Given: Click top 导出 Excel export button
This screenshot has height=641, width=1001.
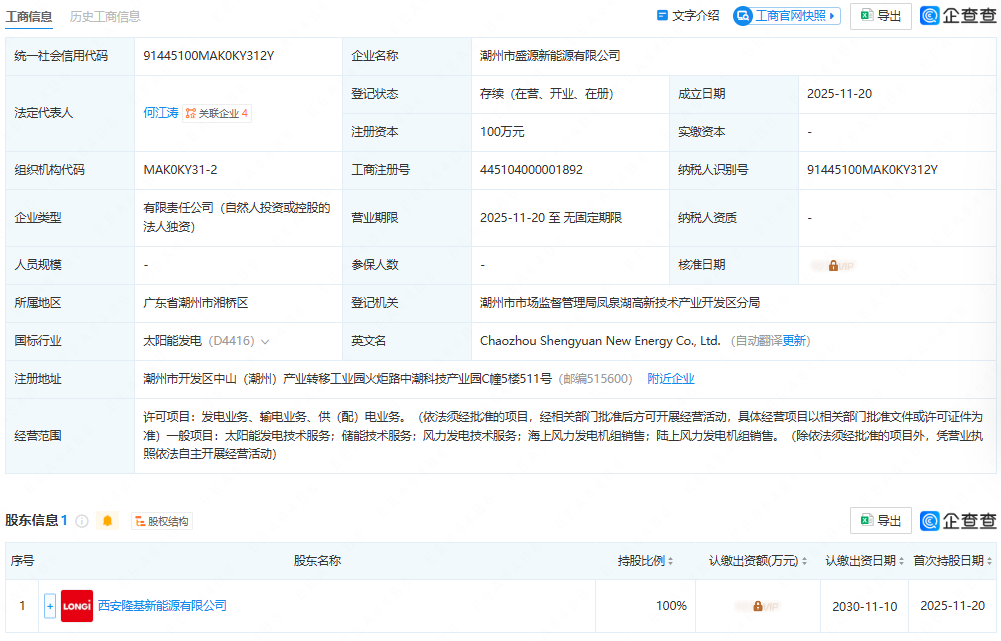Looking at the screenshot, I should click(x=880, y=16).
